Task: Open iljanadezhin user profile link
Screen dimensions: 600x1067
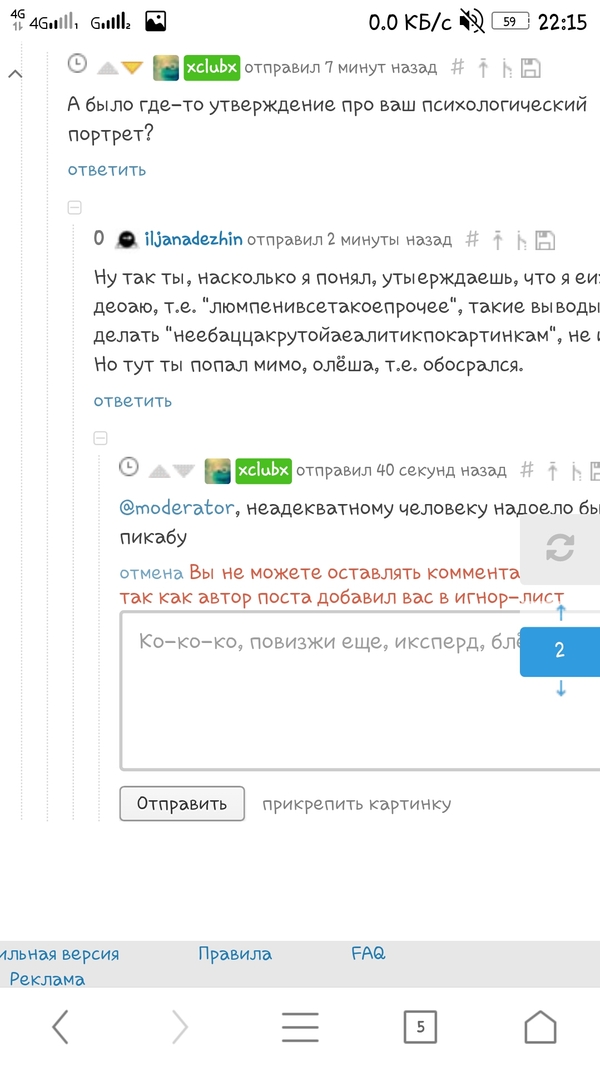Action: pos(193,240)
